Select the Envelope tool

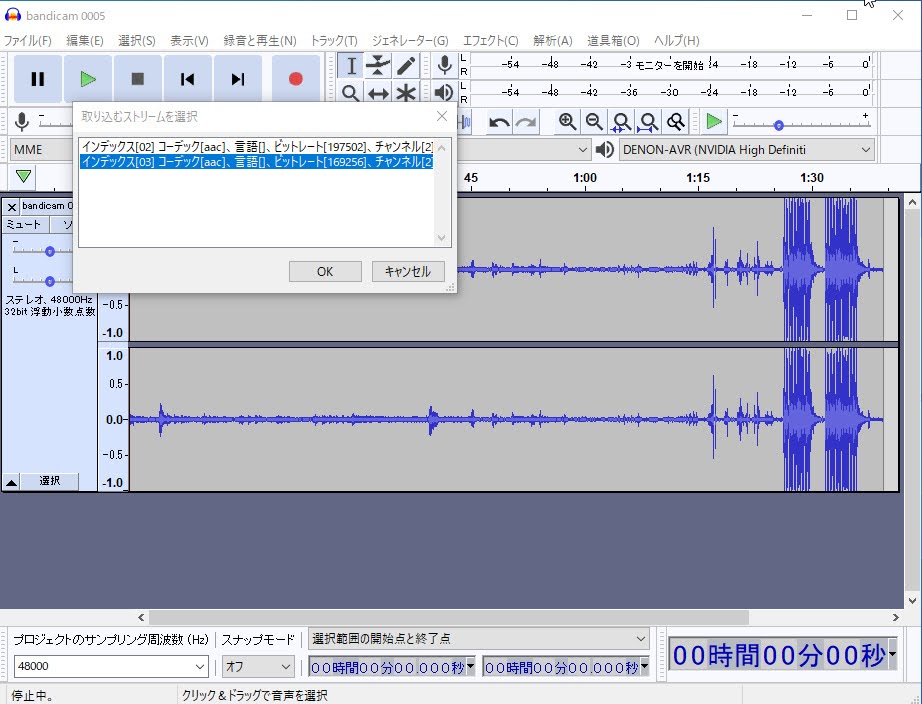(x=378, y=66)
